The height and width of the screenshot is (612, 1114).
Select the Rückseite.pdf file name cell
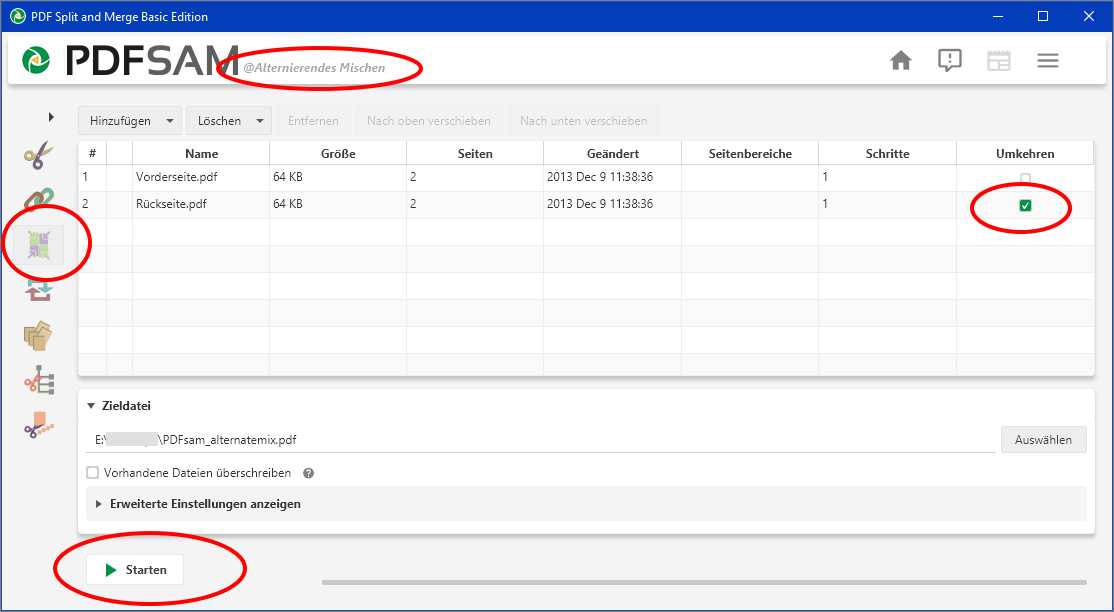pos(201,205)
